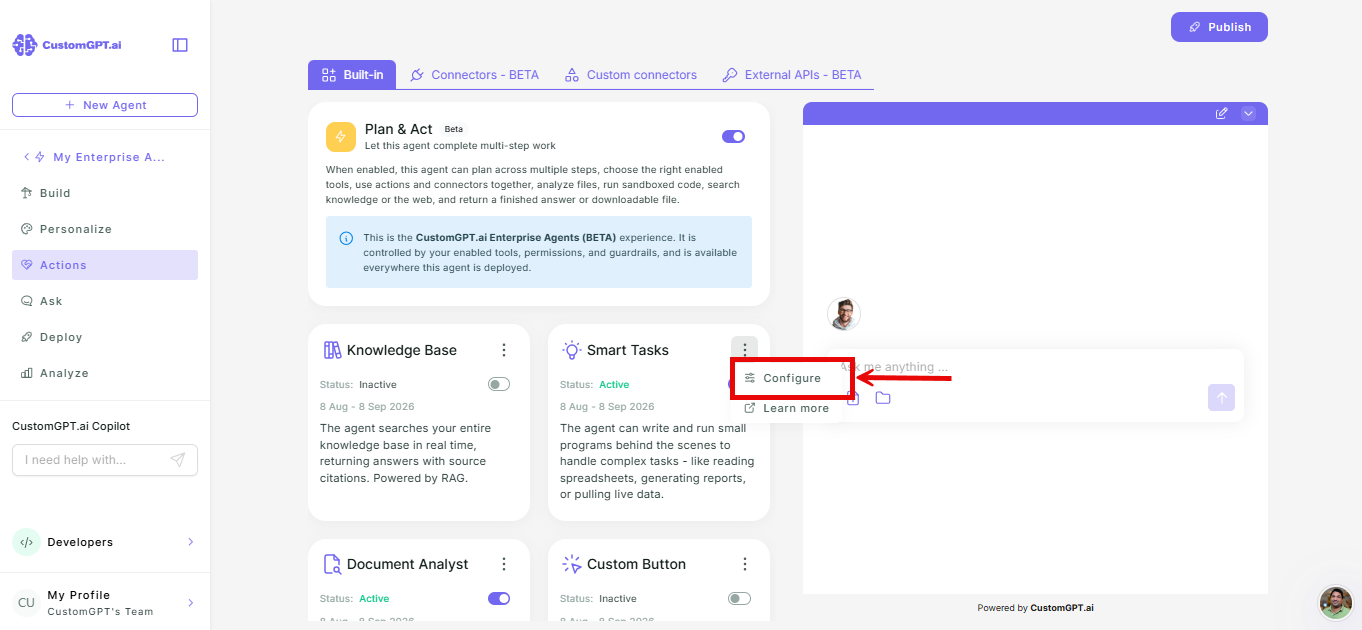The image size is (1362, 630).
Task: Switch to Connectors - BETA tab
Action: tap(475, 75)
